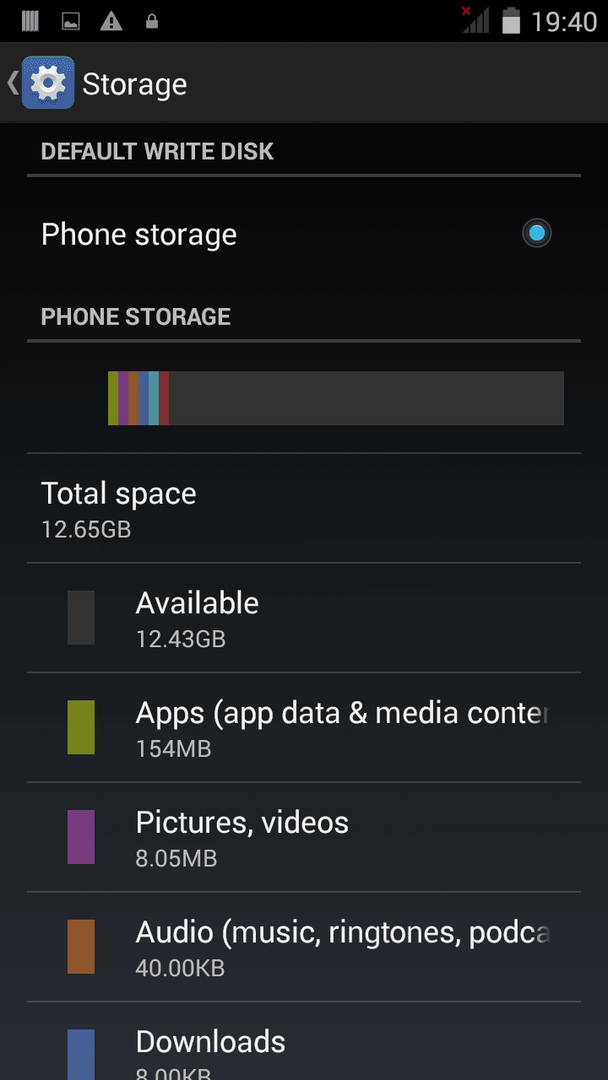Tap the picture notification icon in status bar
This screenshot has height=1080, width=608.
coord(70,21)
